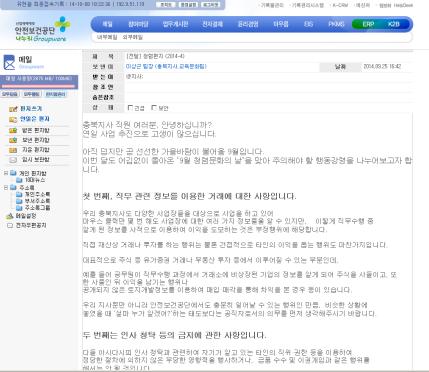Click the 개인주소록 folder icon
This screenshot has height=372, width=429.
19,194
